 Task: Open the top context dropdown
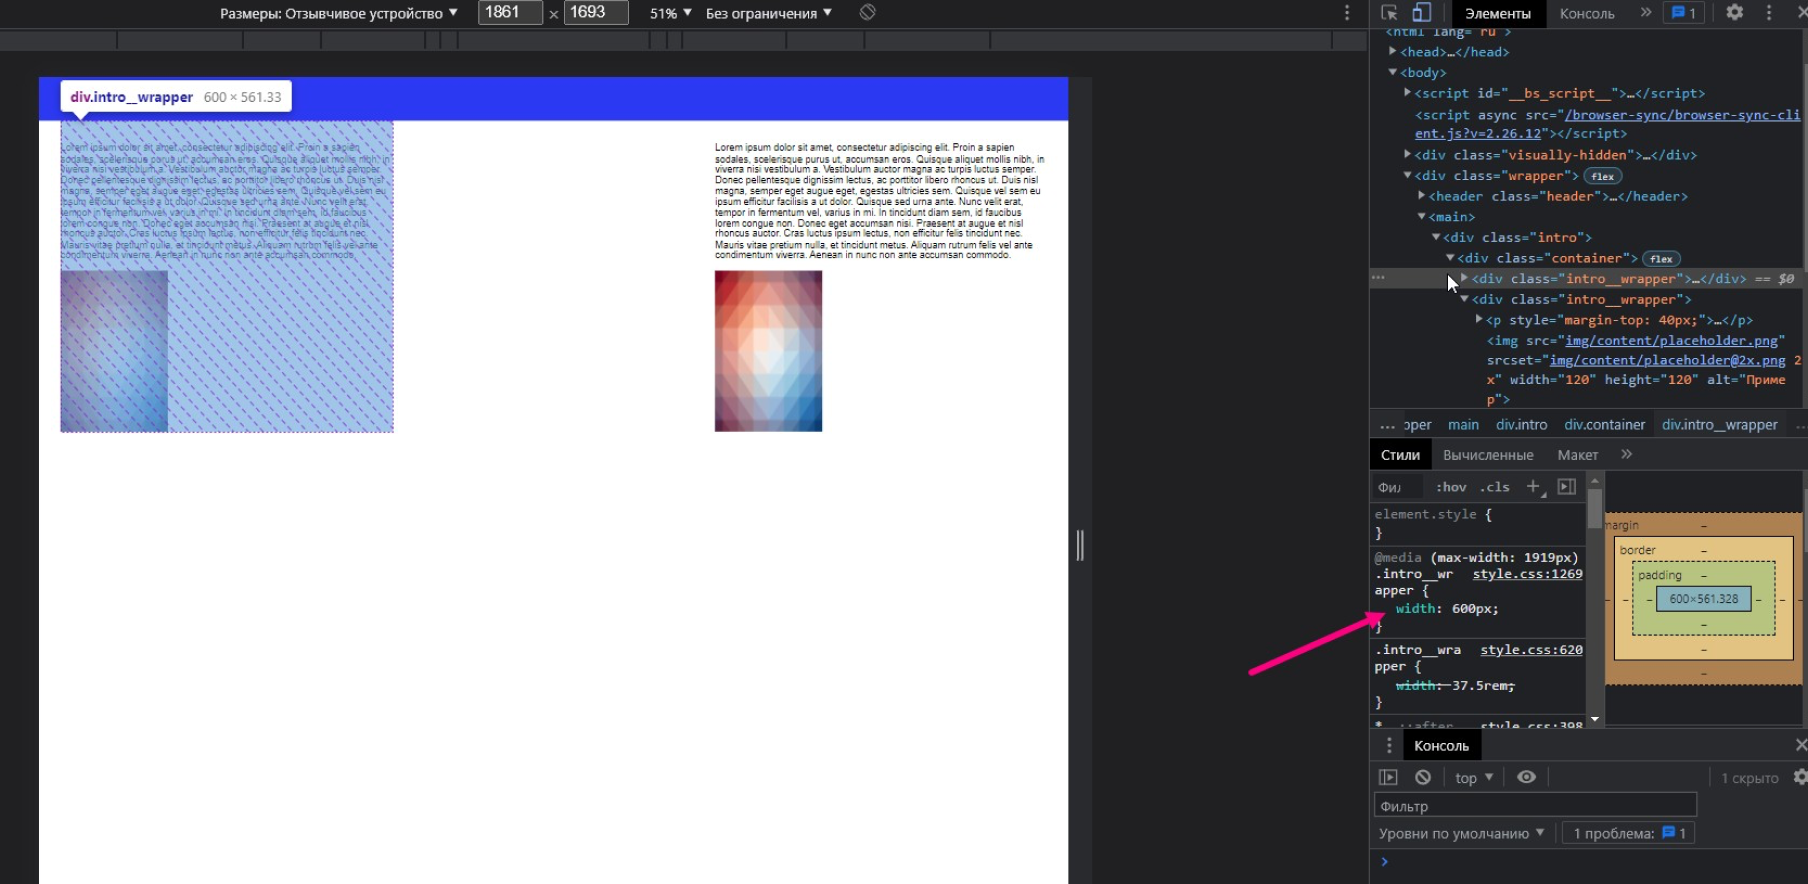pyautogui.click(x=1474, y=777)
